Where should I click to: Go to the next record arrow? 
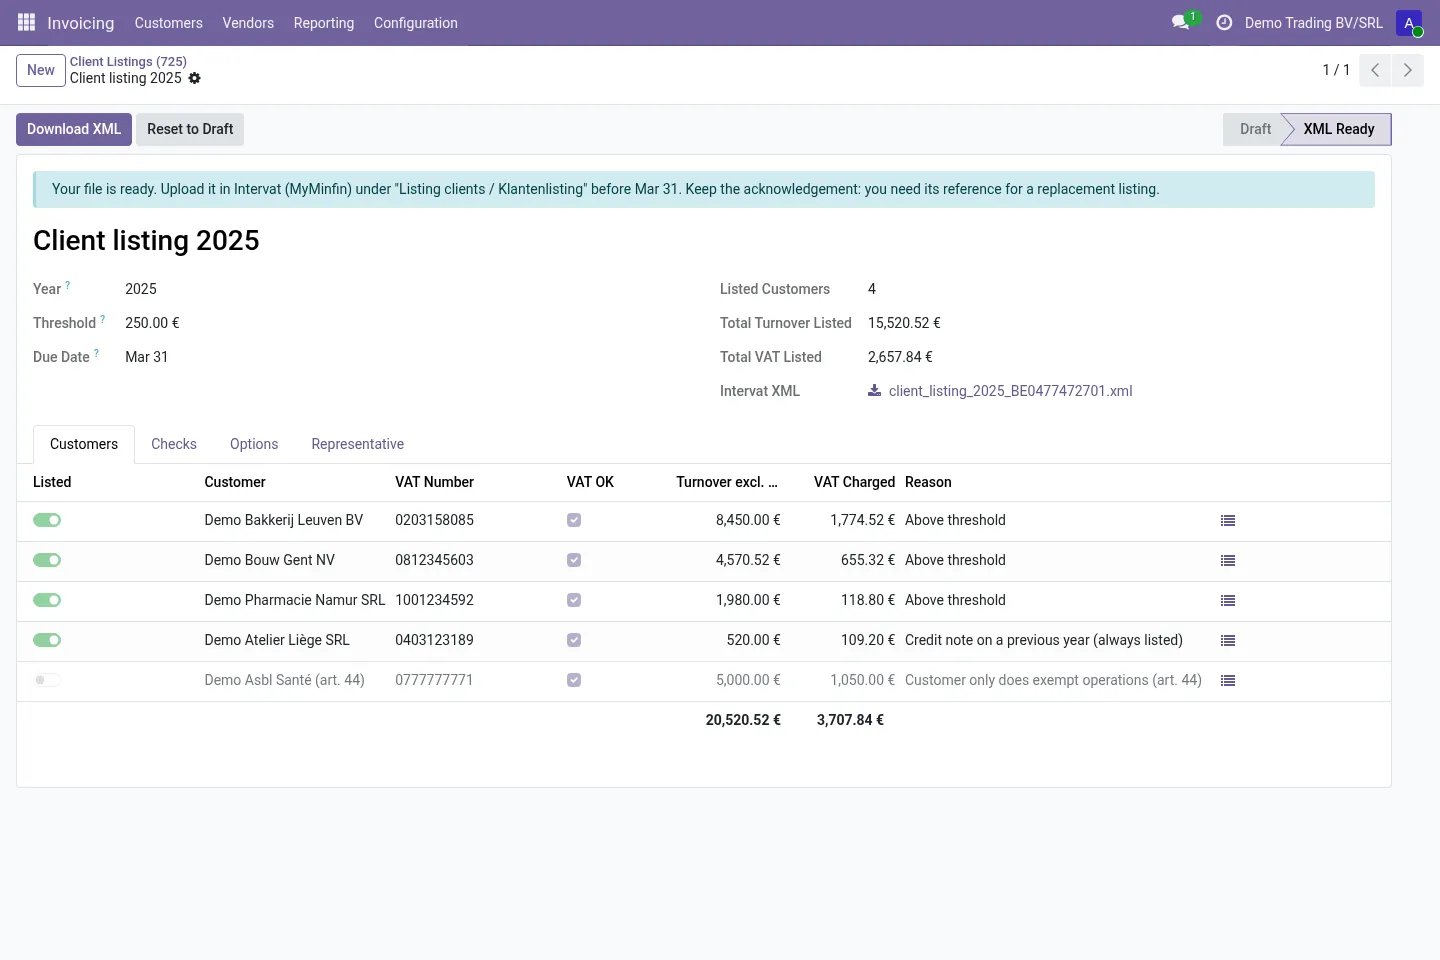tap(1407, 70)
